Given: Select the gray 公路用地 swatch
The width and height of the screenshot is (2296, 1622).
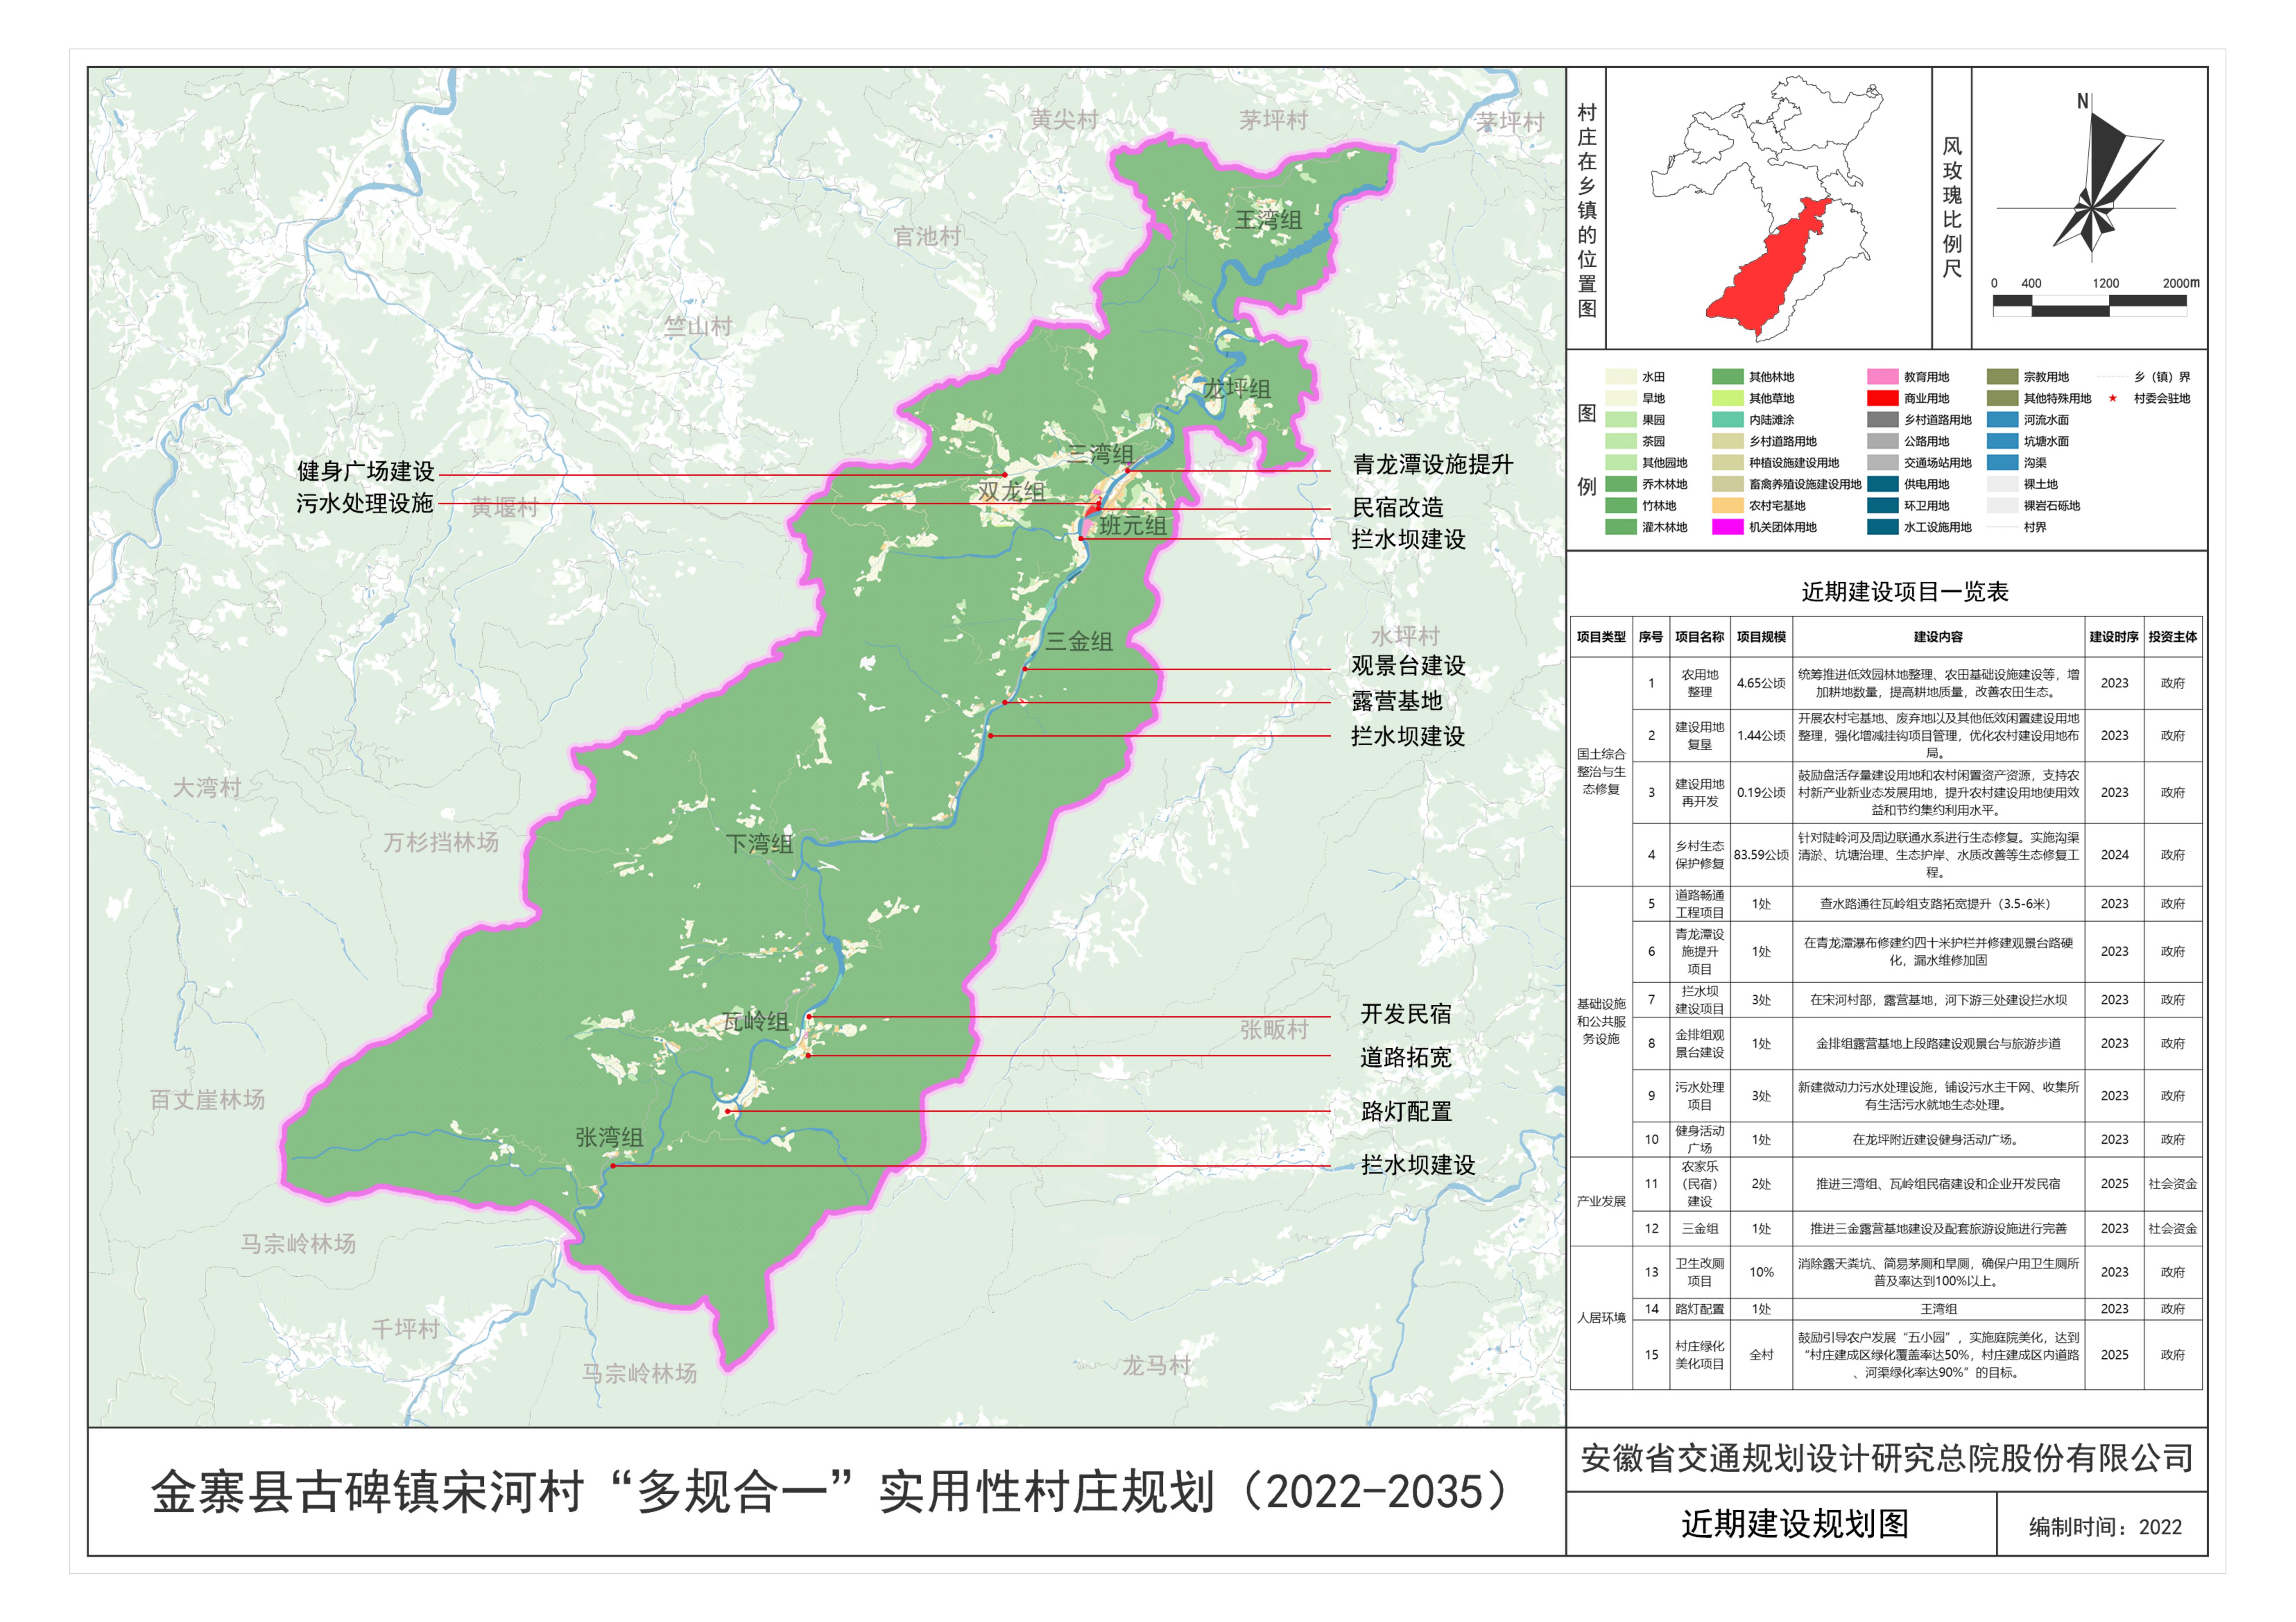Looking at the screenshot, I should (x=1883, y=441).
